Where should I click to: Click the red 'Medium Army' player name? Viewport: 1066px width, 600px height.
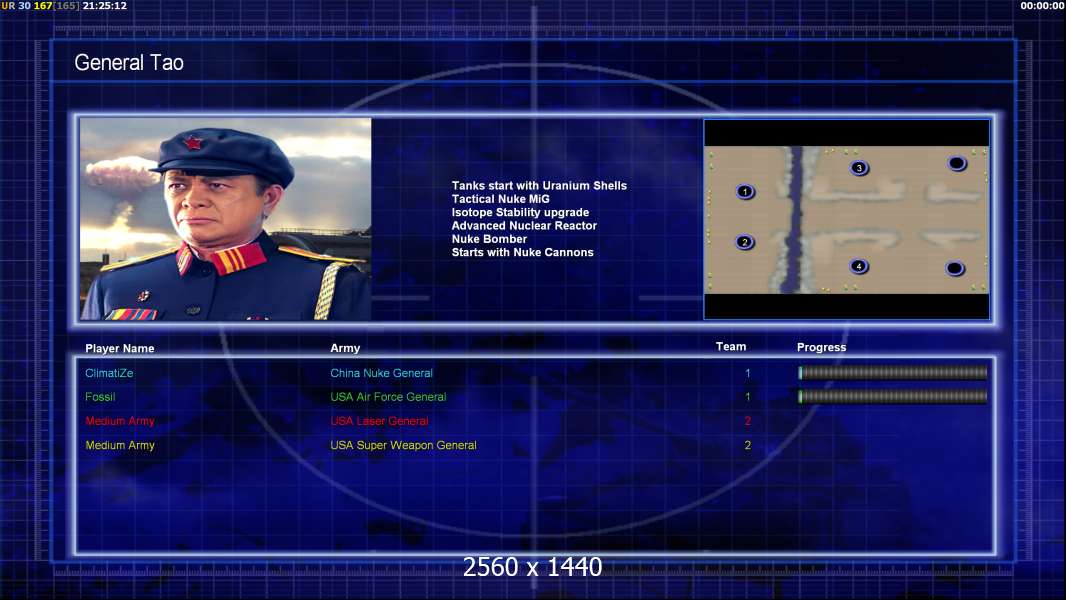pos(120,421)
